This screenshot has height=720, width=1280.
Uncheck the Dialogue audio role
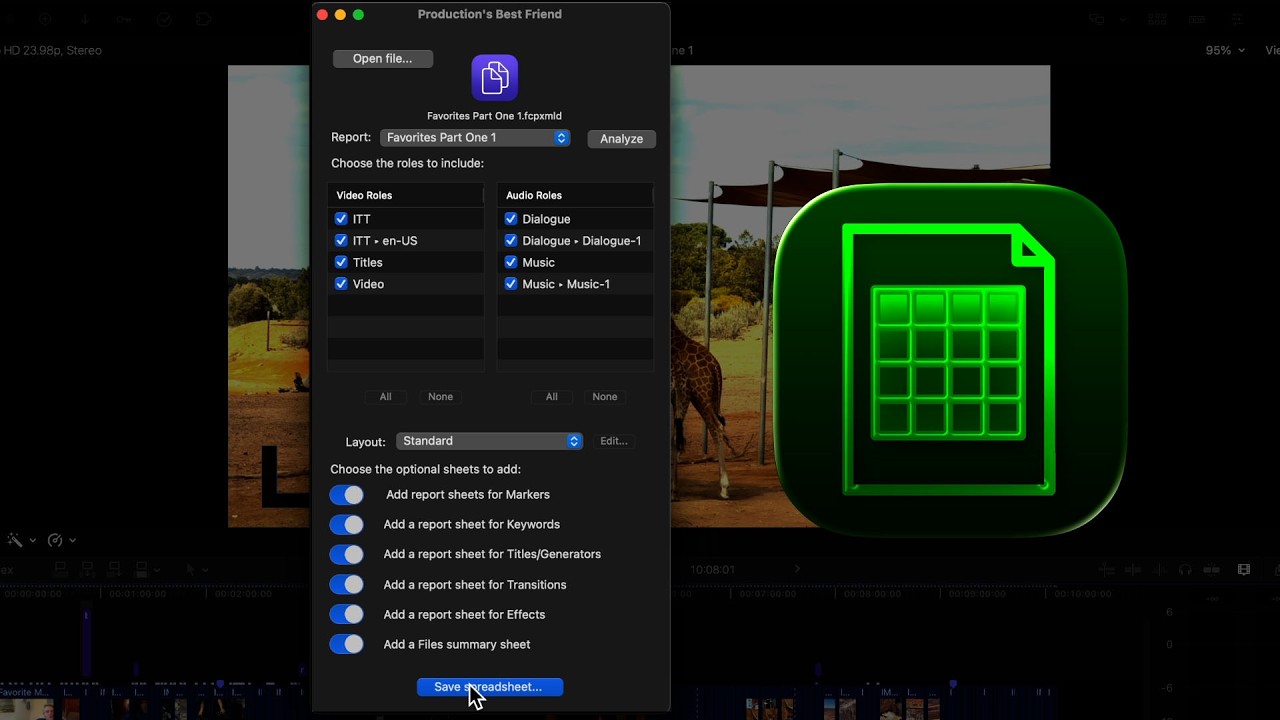[511, 219]
